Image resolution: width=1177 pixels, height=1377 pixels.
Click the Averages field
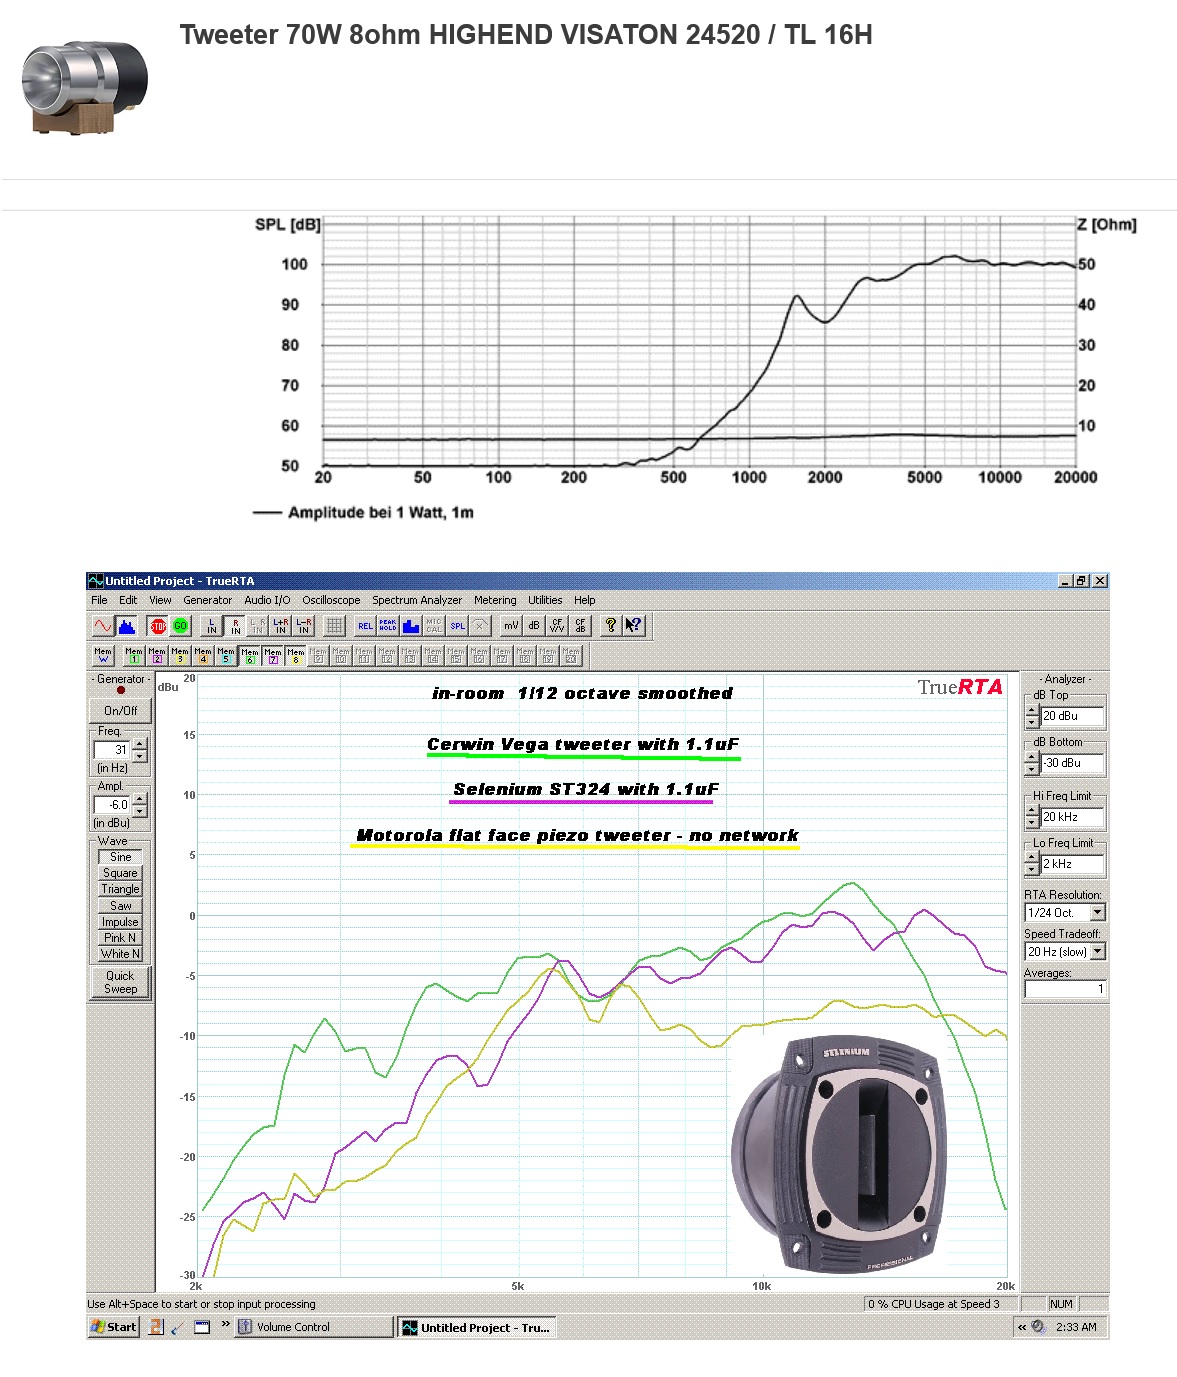pos(1065,989)
